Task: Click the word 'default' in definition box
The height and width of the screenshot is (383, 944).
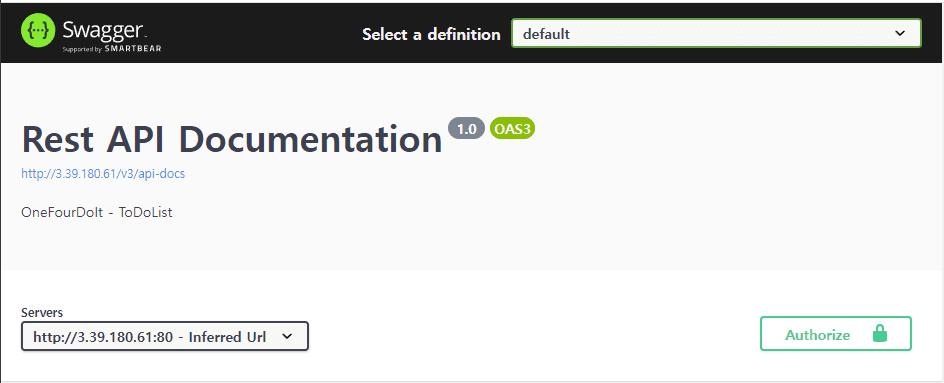Action: [x=546, y=34]
